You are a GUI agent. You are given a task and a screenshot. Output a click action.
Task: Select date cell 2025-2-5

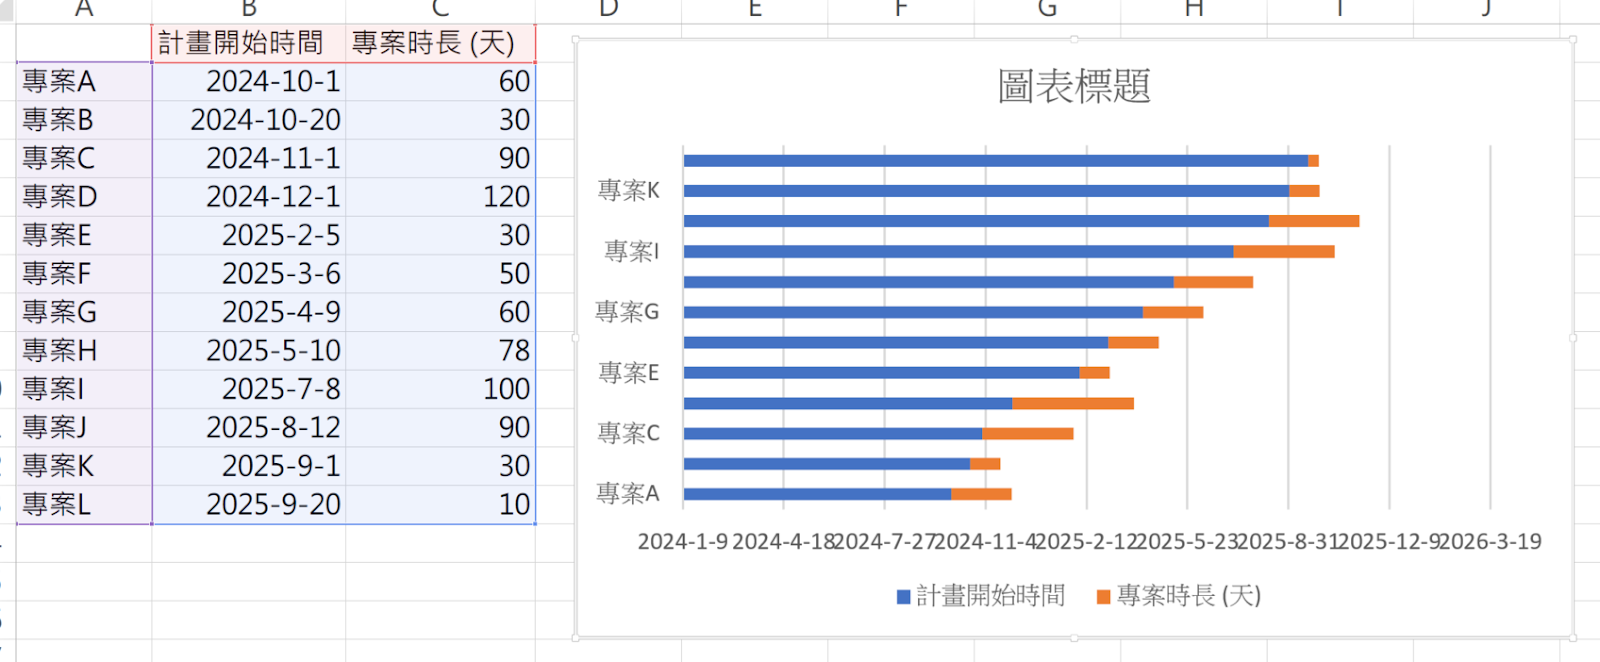249,235
